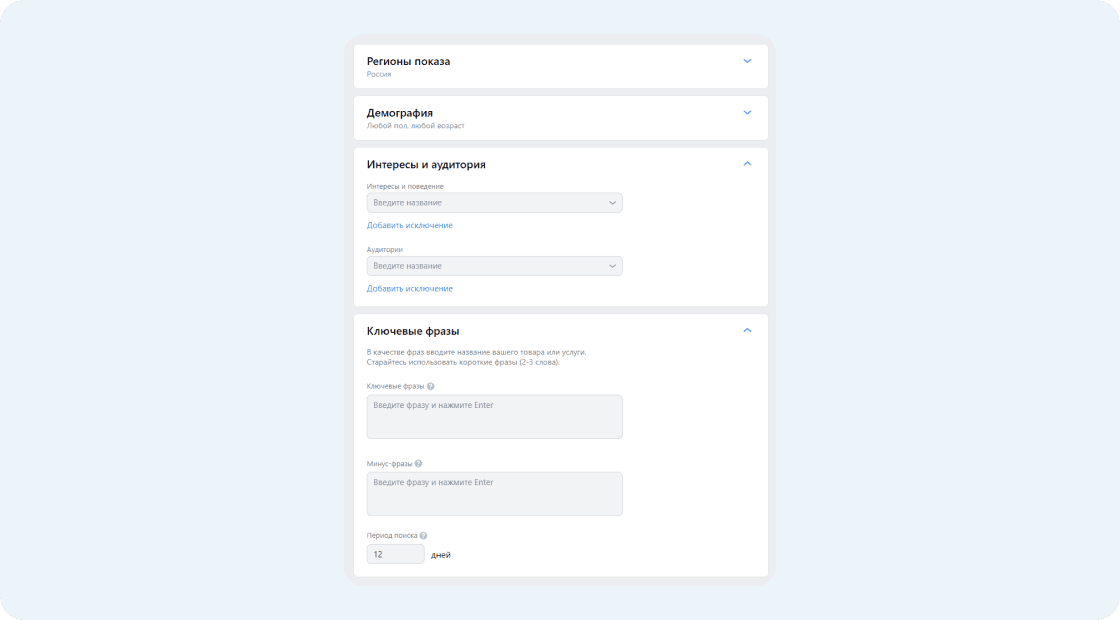Collapse the Ключевые фразы section chevron
1120x620 pixels.
[x=747, y=331]
